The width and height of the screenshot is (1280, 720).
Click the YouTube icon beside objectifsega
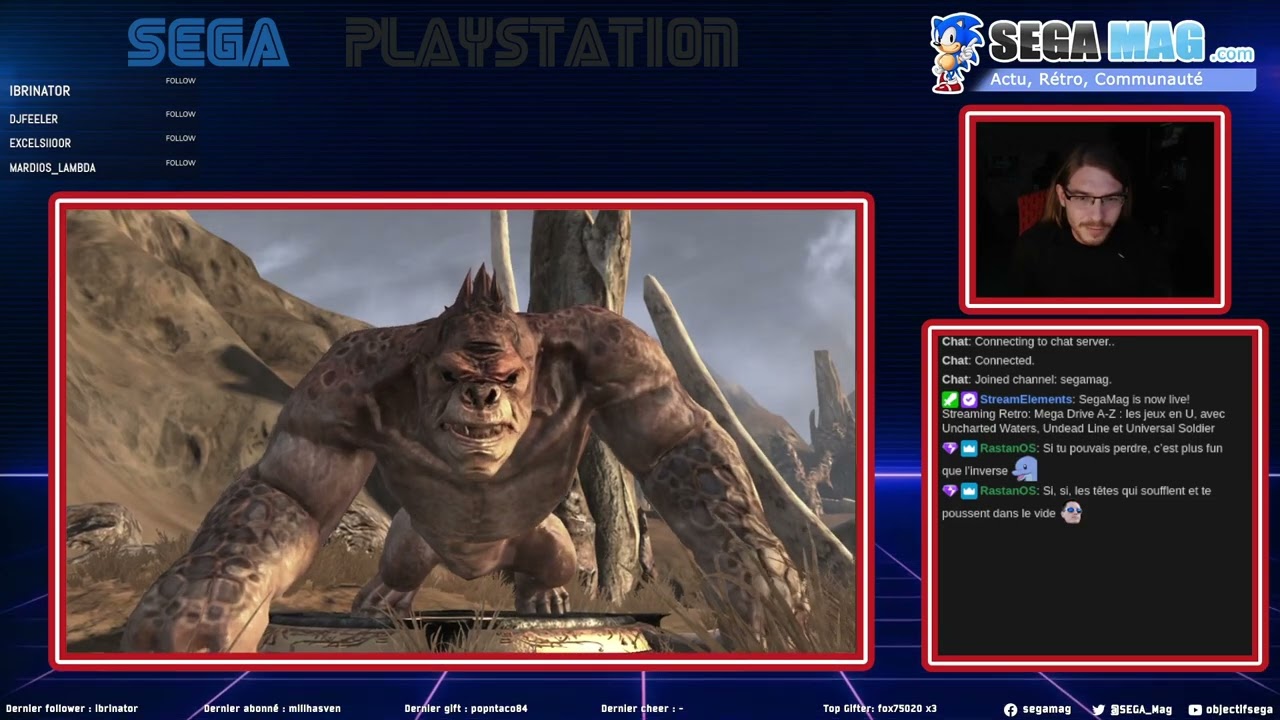point(1195,709)
